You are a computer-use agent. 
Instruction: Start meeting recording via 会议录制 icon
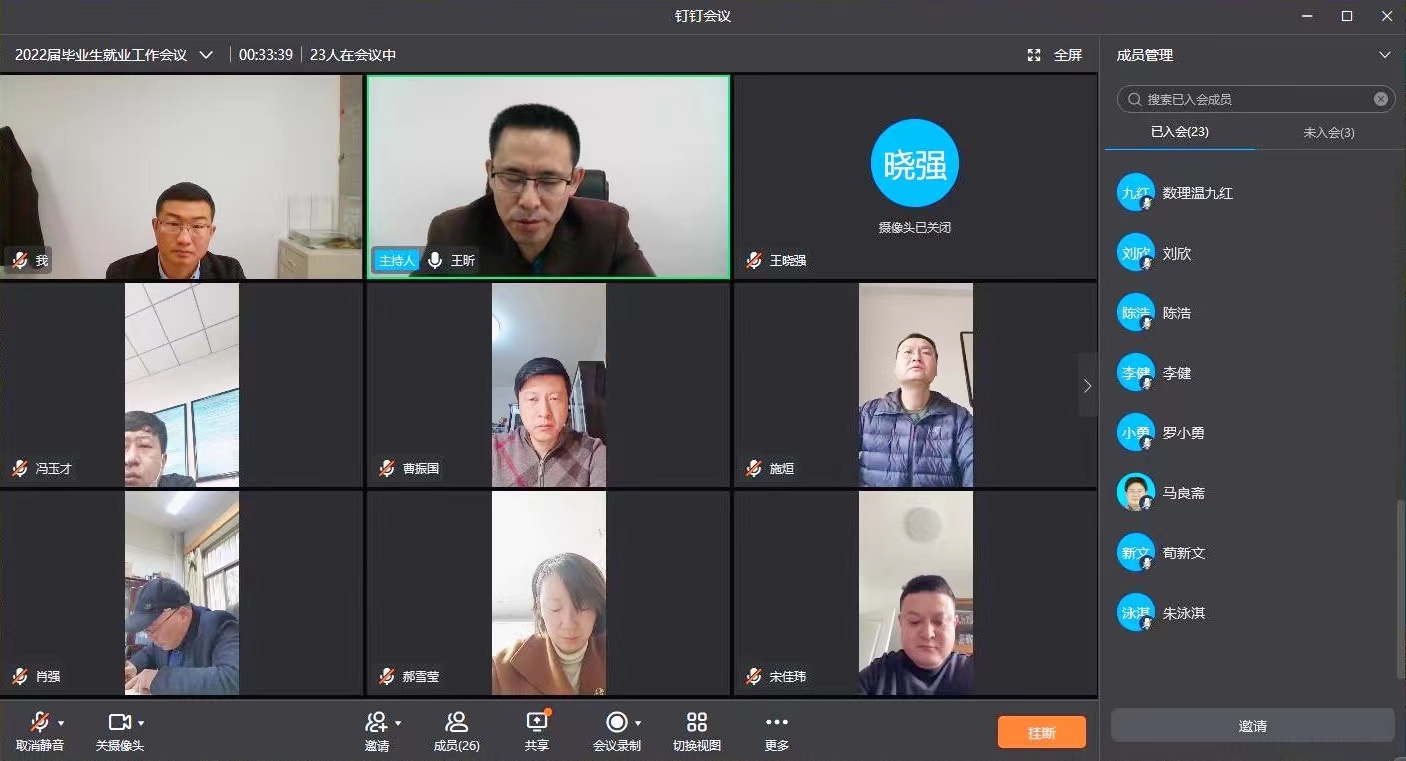click(617, 722)
